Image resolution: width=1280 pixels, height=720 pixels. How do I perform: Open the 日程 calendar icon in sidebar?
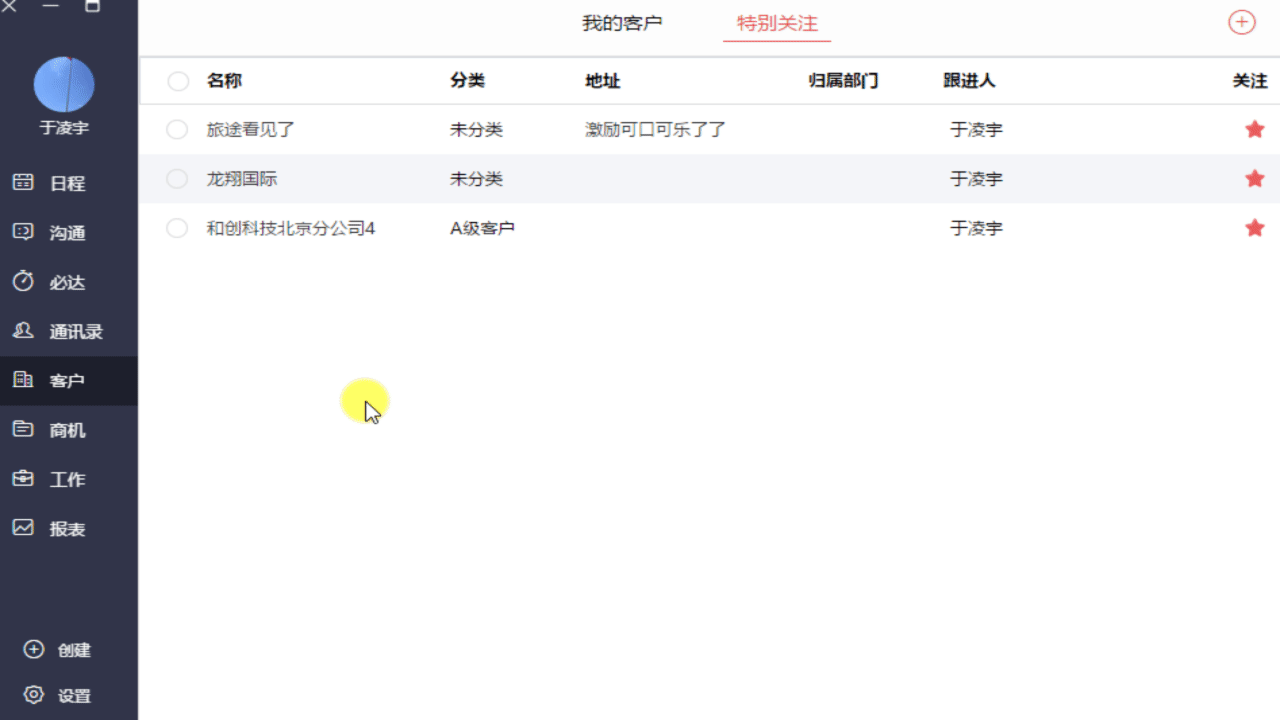(23, 183)
